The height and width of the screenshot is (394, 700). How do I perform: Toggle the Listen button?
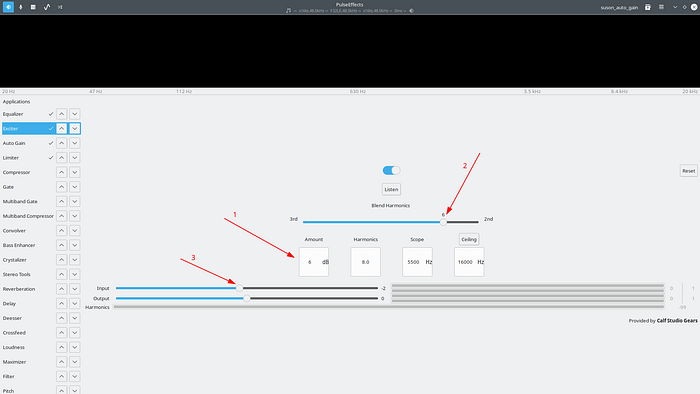pyautogui.click(x=391, y=190)
